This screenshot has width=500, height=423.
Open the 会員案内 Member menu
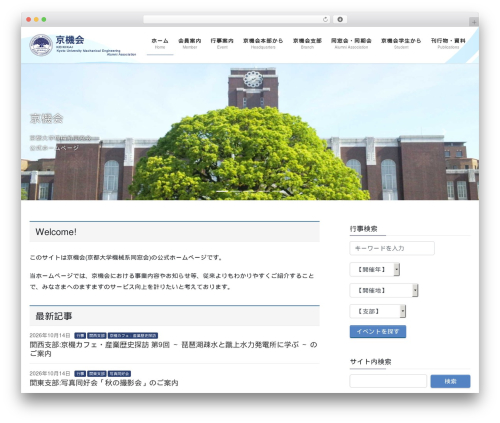click(x=190, y=43)
